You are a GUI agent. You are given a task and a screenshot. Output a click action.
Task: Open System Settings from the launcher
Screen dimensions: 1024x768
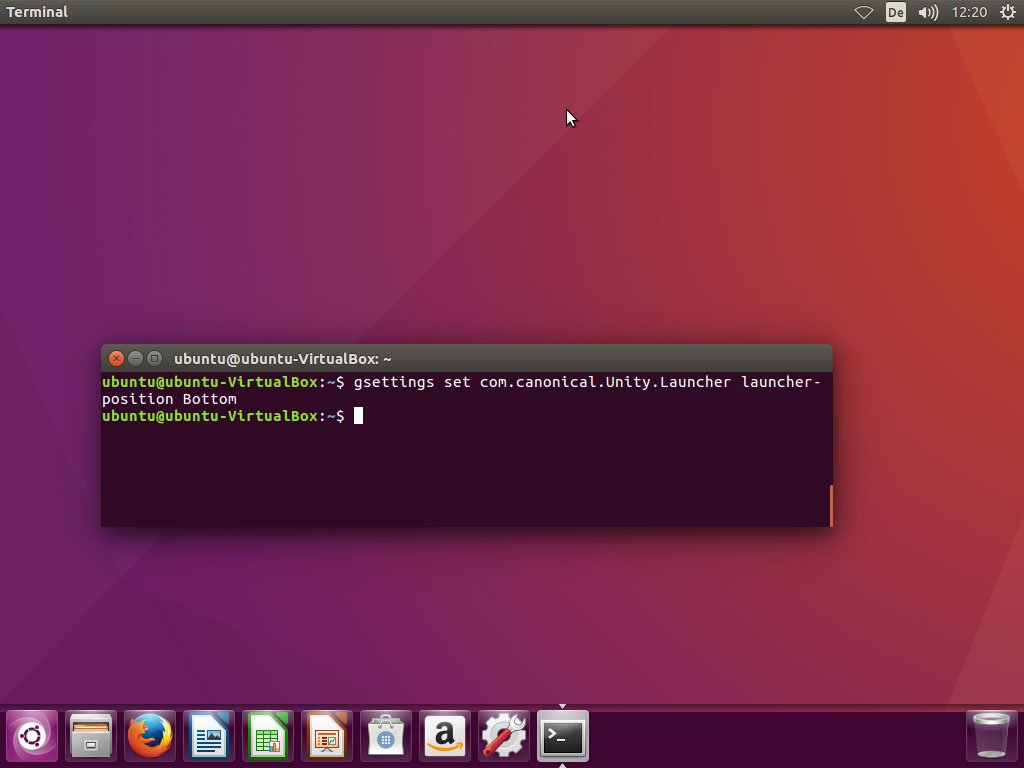tap(503, 736)
